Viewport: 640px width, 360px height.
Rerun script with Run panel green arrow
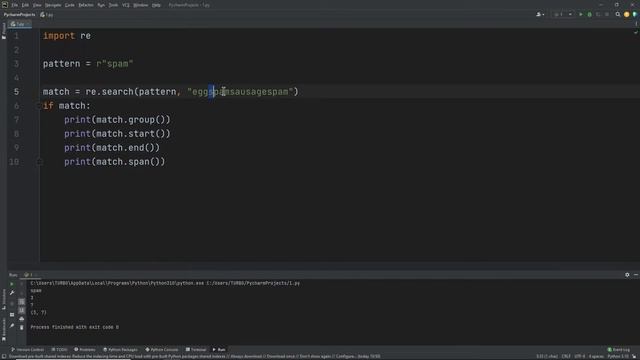[12, 284]
